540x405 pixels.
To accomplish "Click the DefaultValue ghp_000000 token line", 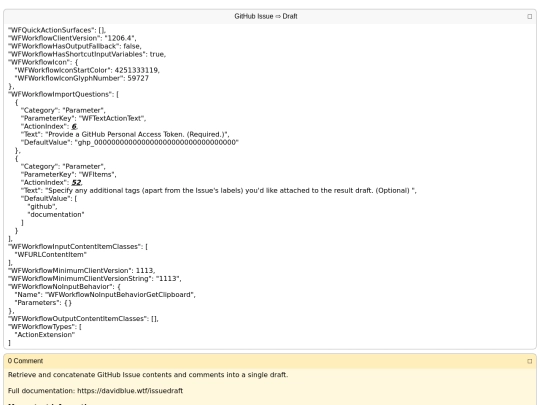I will click(x=130, y=142).
